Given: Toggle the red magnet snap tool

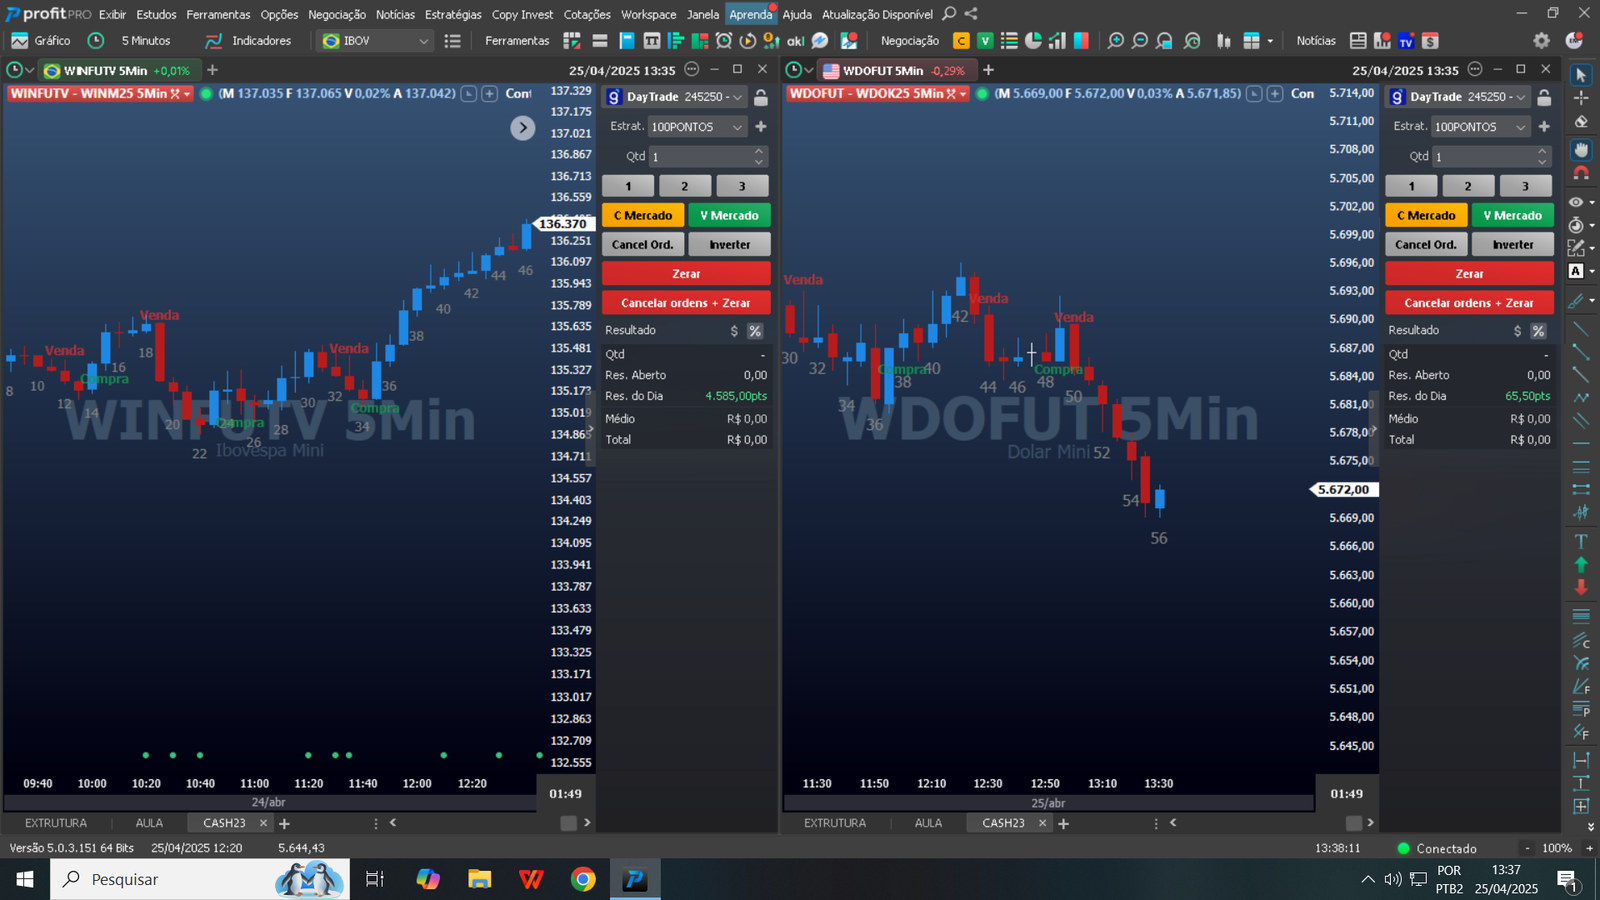Looking at the screenshot, I should pyautogui.click(x=1581, y=173).
